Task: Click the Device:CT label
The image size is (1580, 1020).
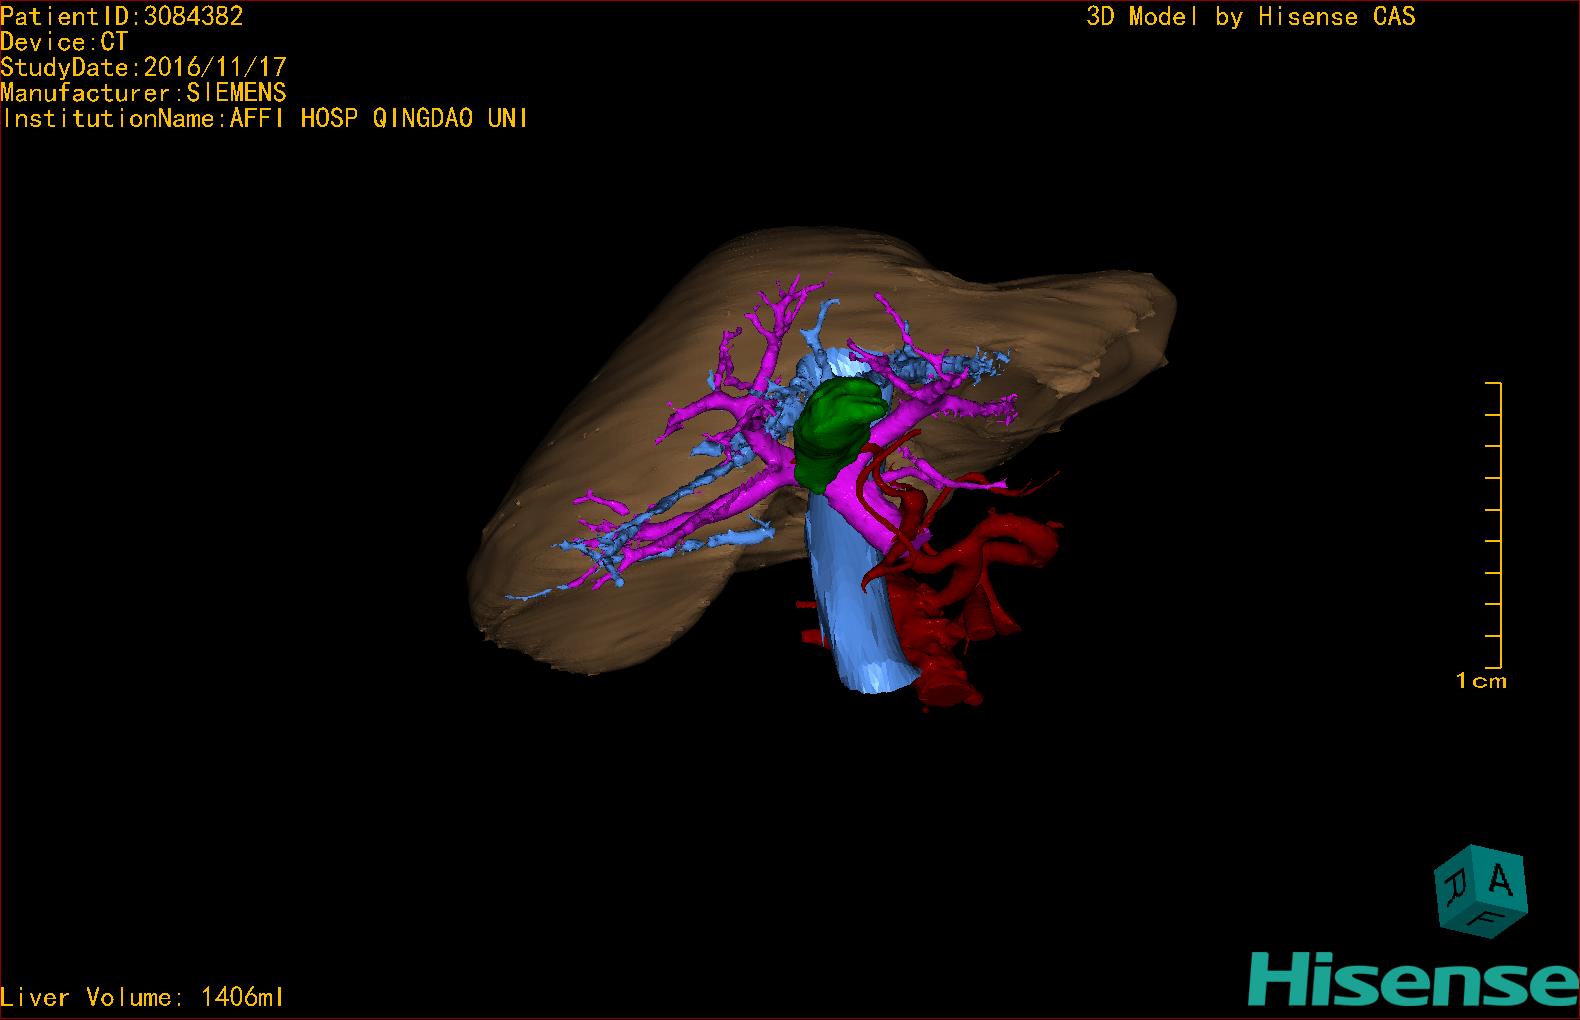Action: pos(64,42)
